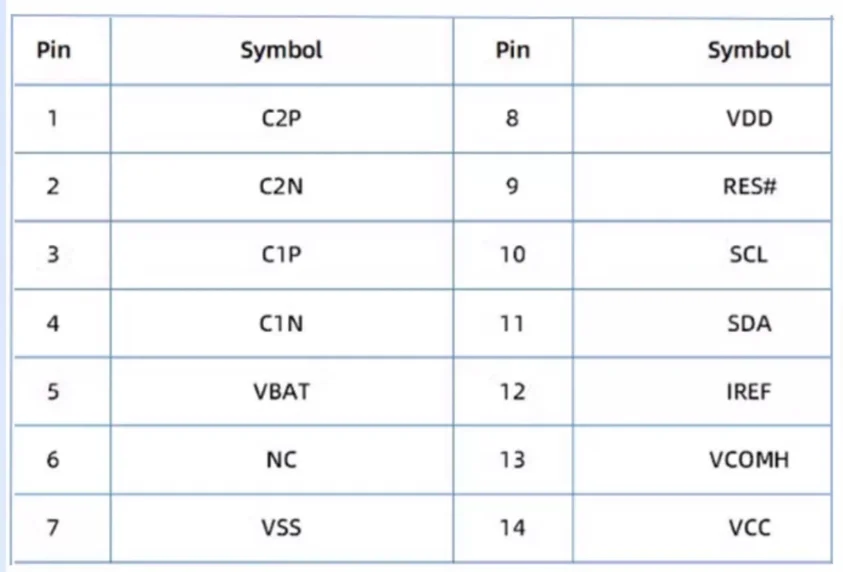Select the C1N symbol cell
The height and width of the screenshot is (572, 843).
(282, 323)
